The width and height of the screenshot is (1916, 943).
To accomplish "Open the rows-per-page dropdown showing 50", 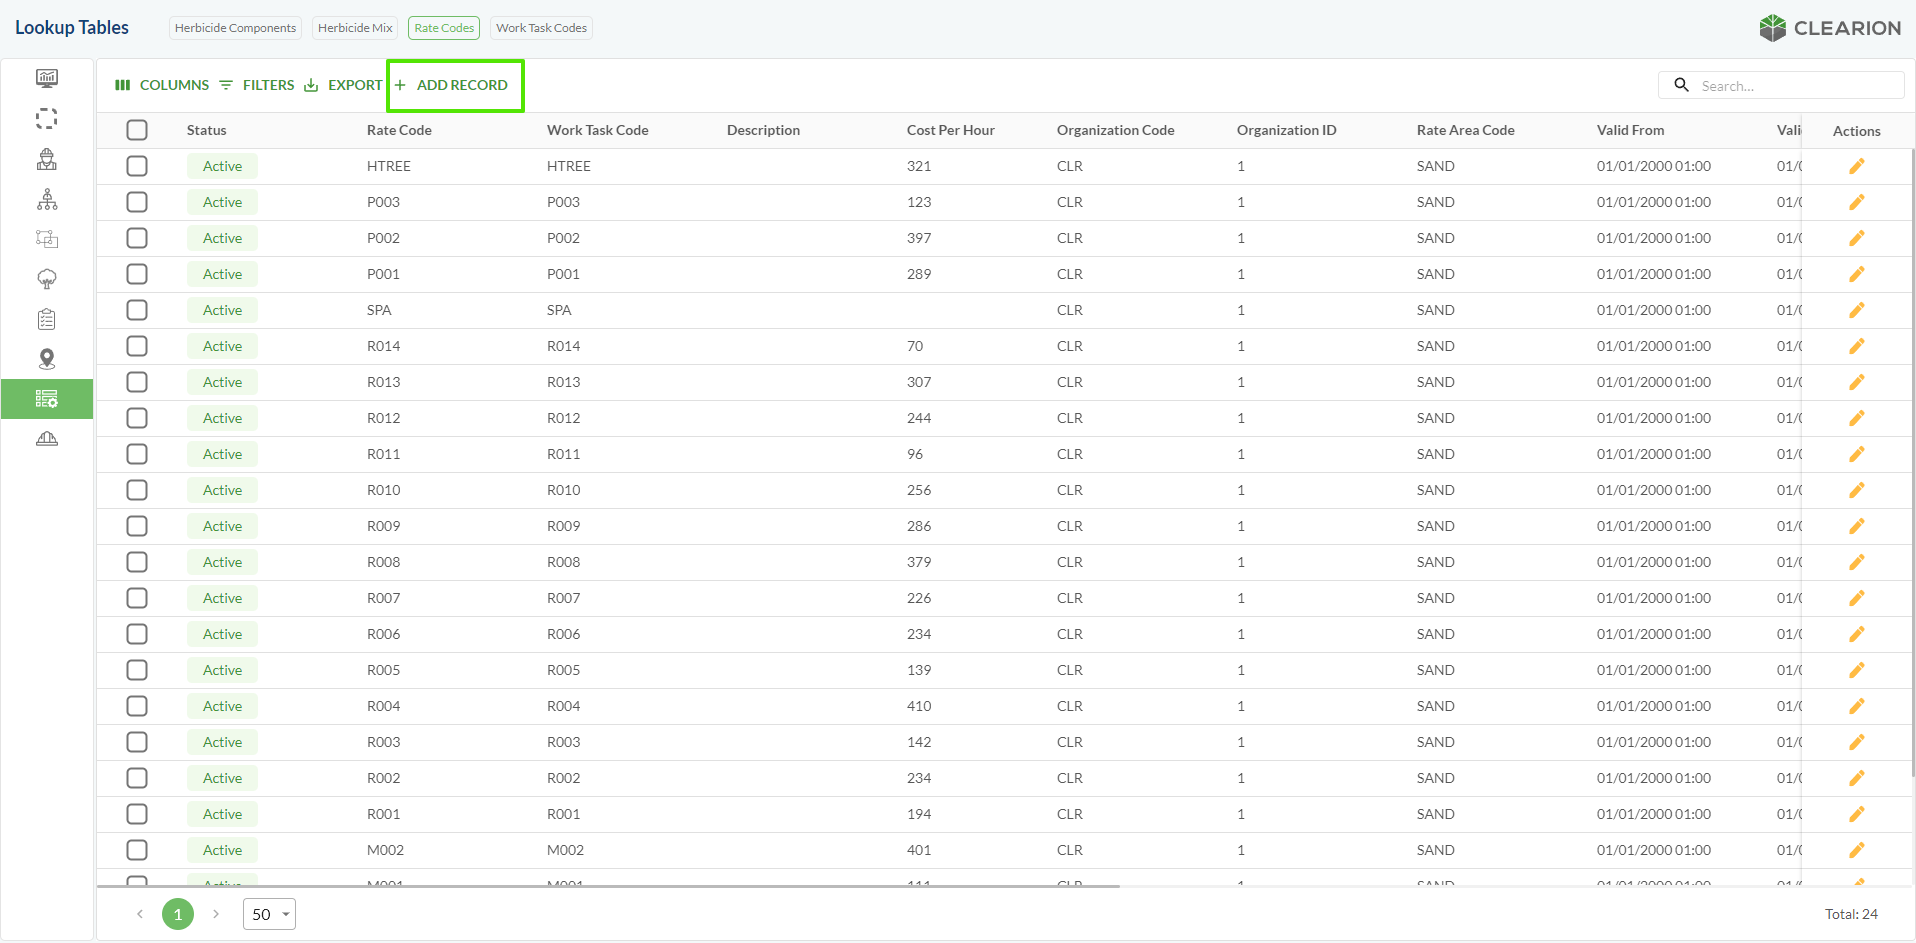I will click(269, 914).
